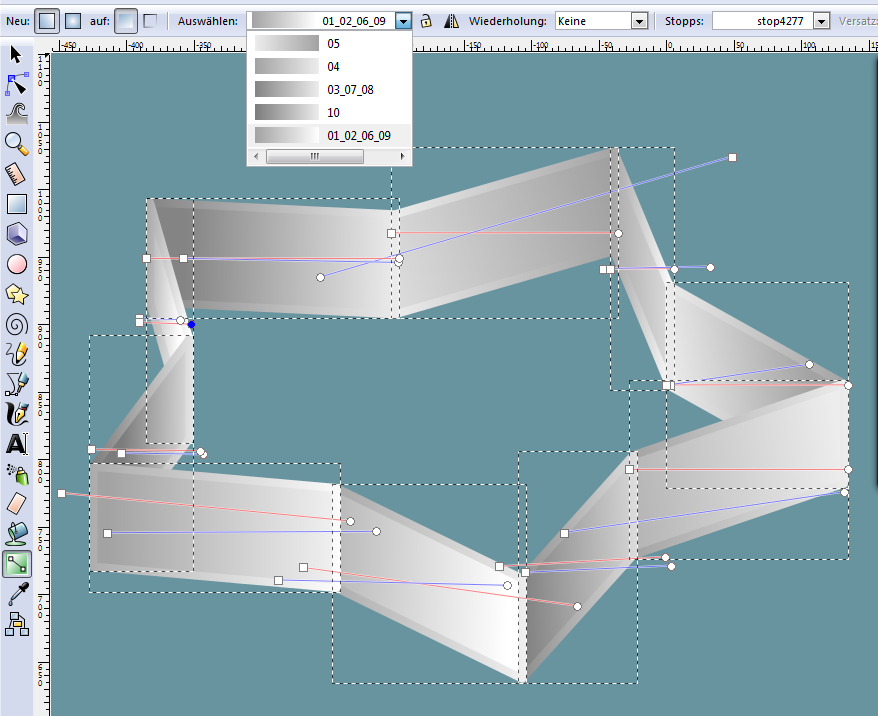Image resolution: width=878 pixels, height=716 pixels.
Task: Select the Star polygon tool
Action: [x=16, y=294]
